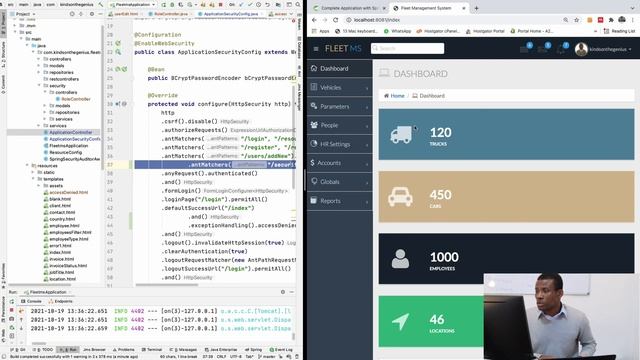
Task: Expand the Accounts sidebar menu
Action: coord(339,163)
